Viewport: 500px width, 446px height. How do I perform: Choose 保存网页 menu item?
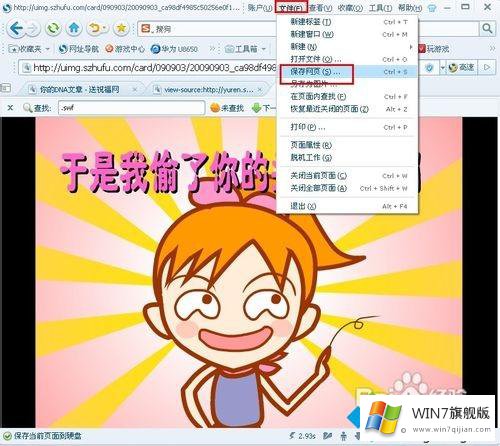pyautogui.click(x=347, y=72)
